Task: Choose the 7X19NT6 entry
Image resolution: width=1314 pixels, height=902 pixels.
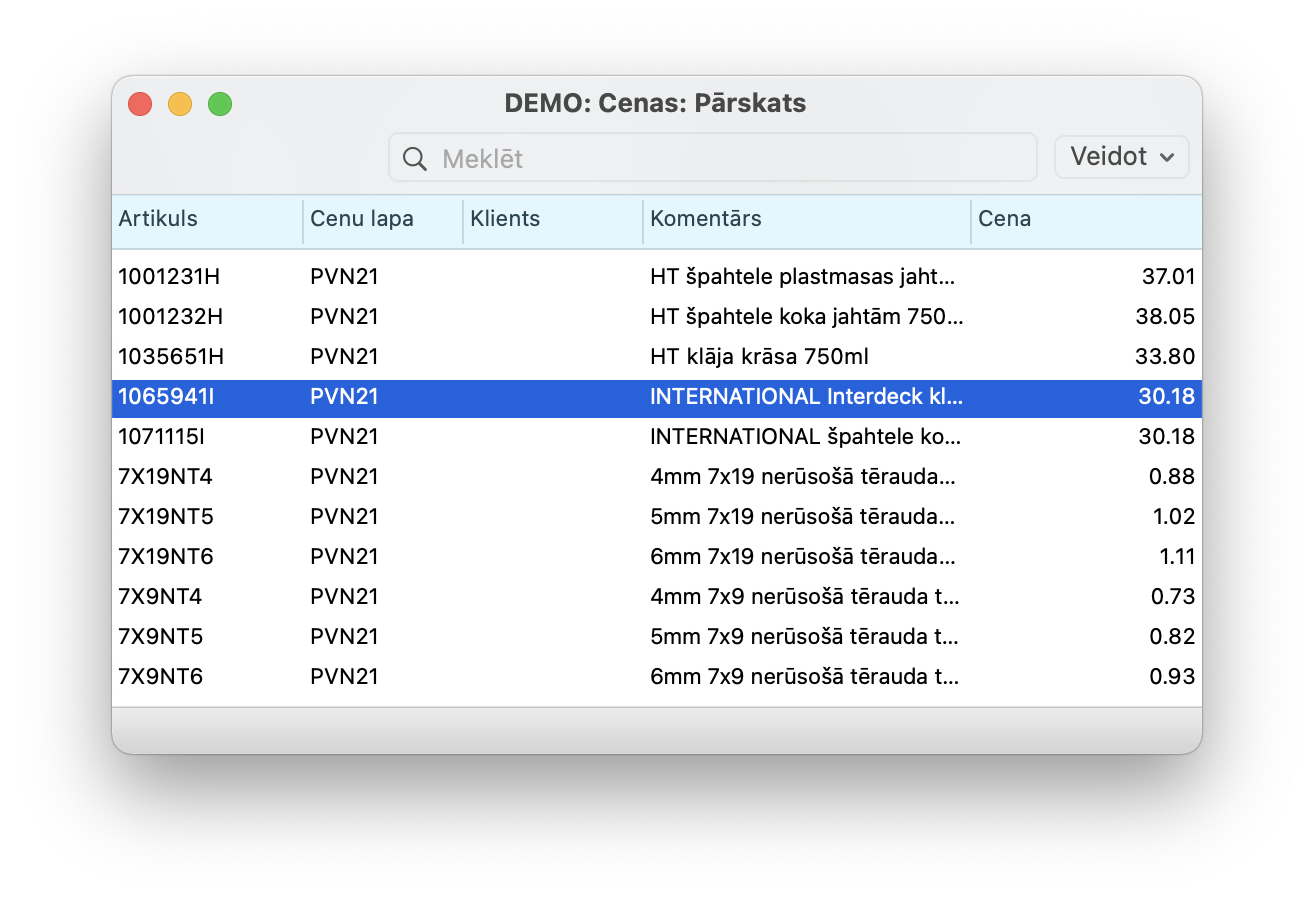Action: coord(166,557)
